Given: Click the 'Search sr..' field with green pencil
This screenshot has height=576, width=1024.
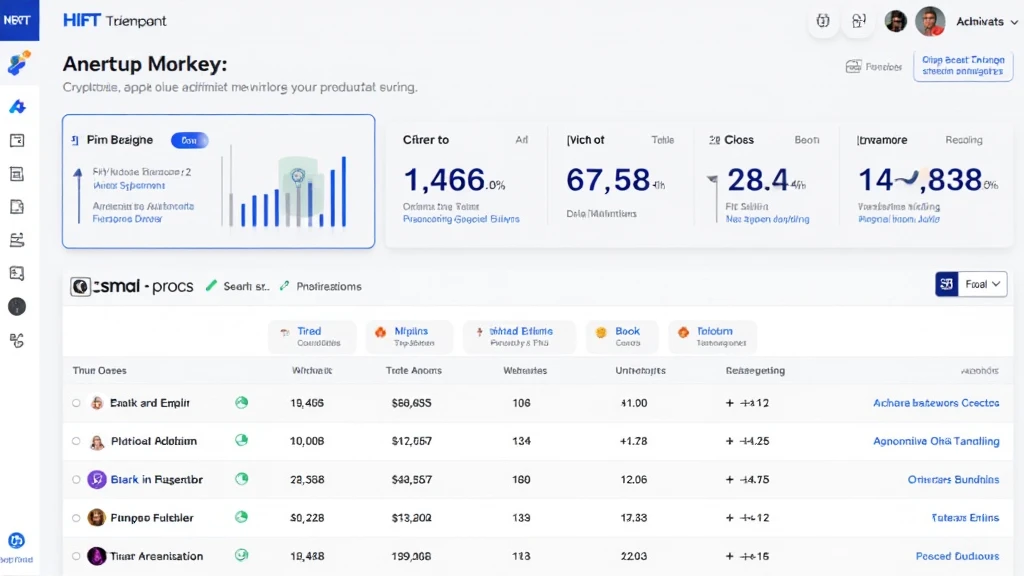Looking at the screenshot, I should point(238,286).
